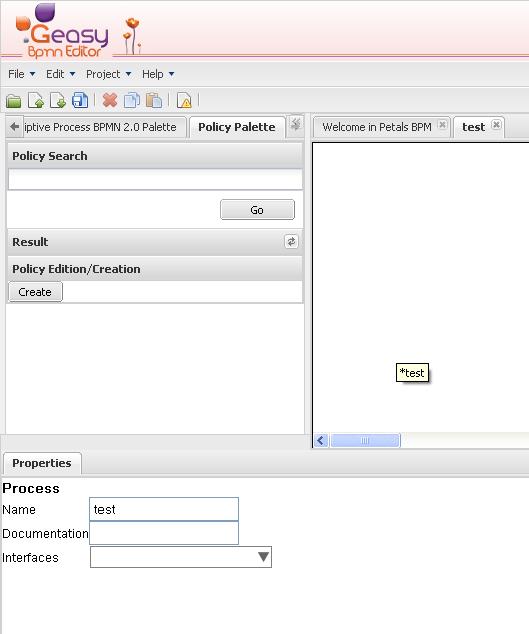This screenshot has width=529, height=634.
Task: Click the red X delete icon
Action: click(110, 100)
